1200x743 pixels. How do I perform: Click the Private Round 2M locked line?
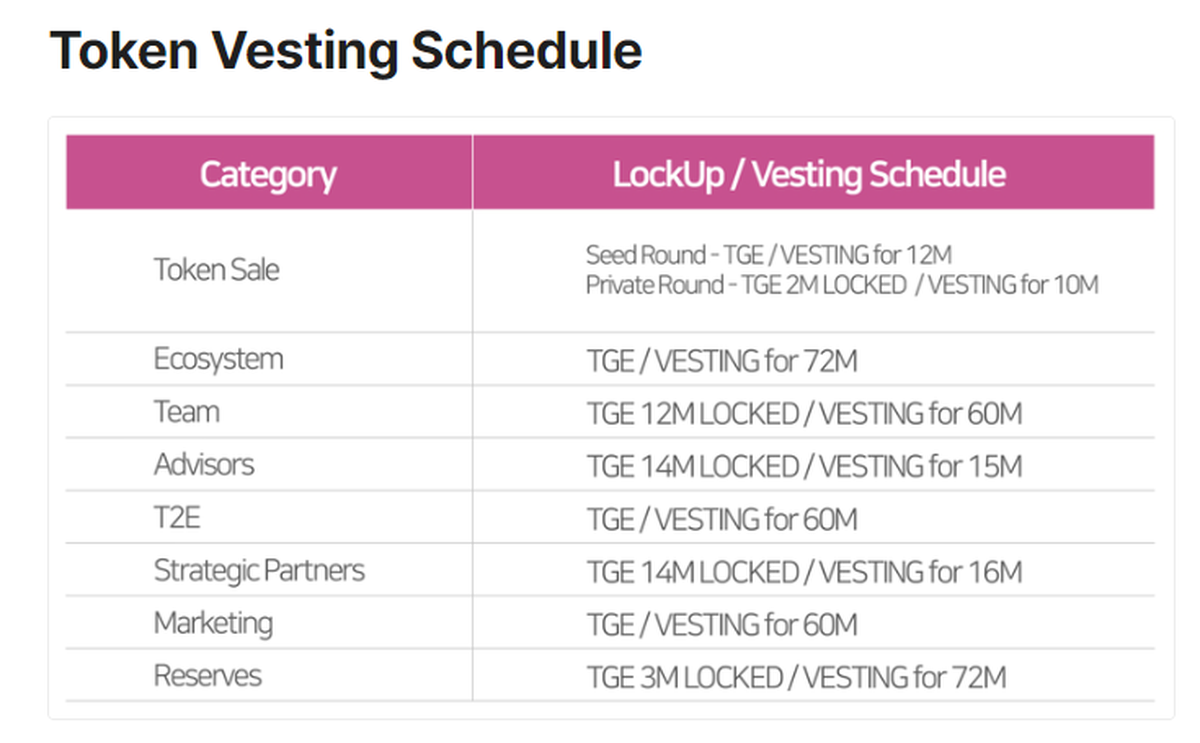pos(842,285)
